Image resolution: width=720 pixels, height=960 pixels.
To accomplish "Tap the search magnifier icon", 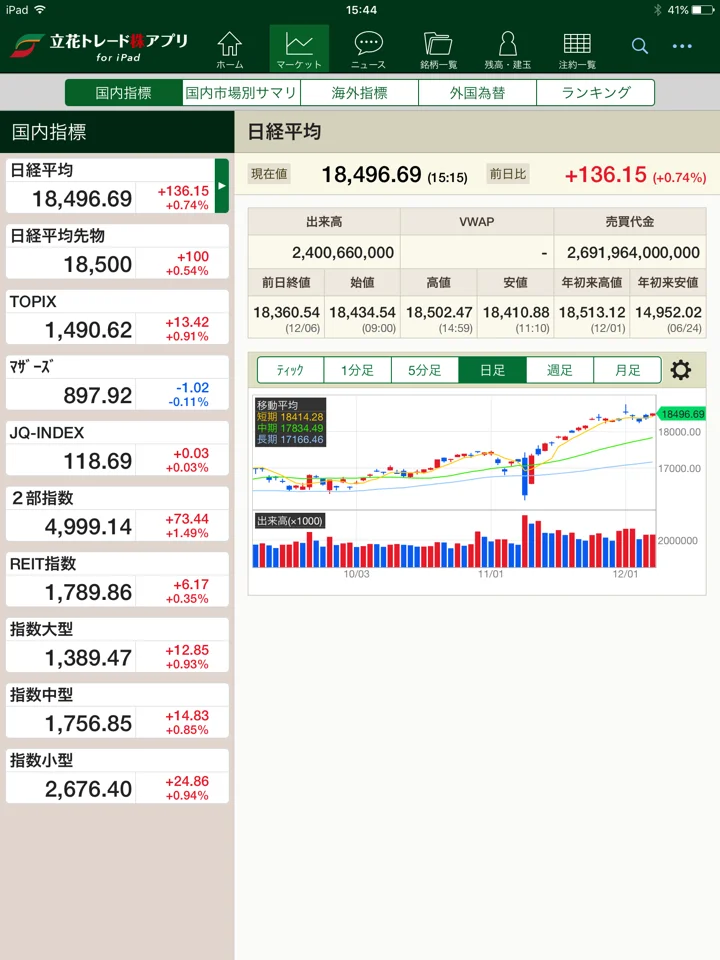I will pyautogui.click(x=640, y=46).
